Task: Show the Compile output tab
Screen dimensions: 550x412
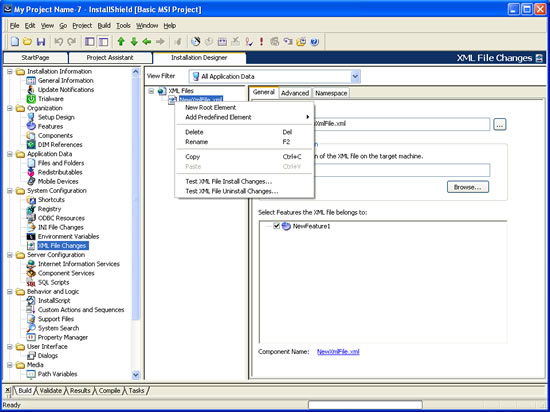Action: [109, 390]
